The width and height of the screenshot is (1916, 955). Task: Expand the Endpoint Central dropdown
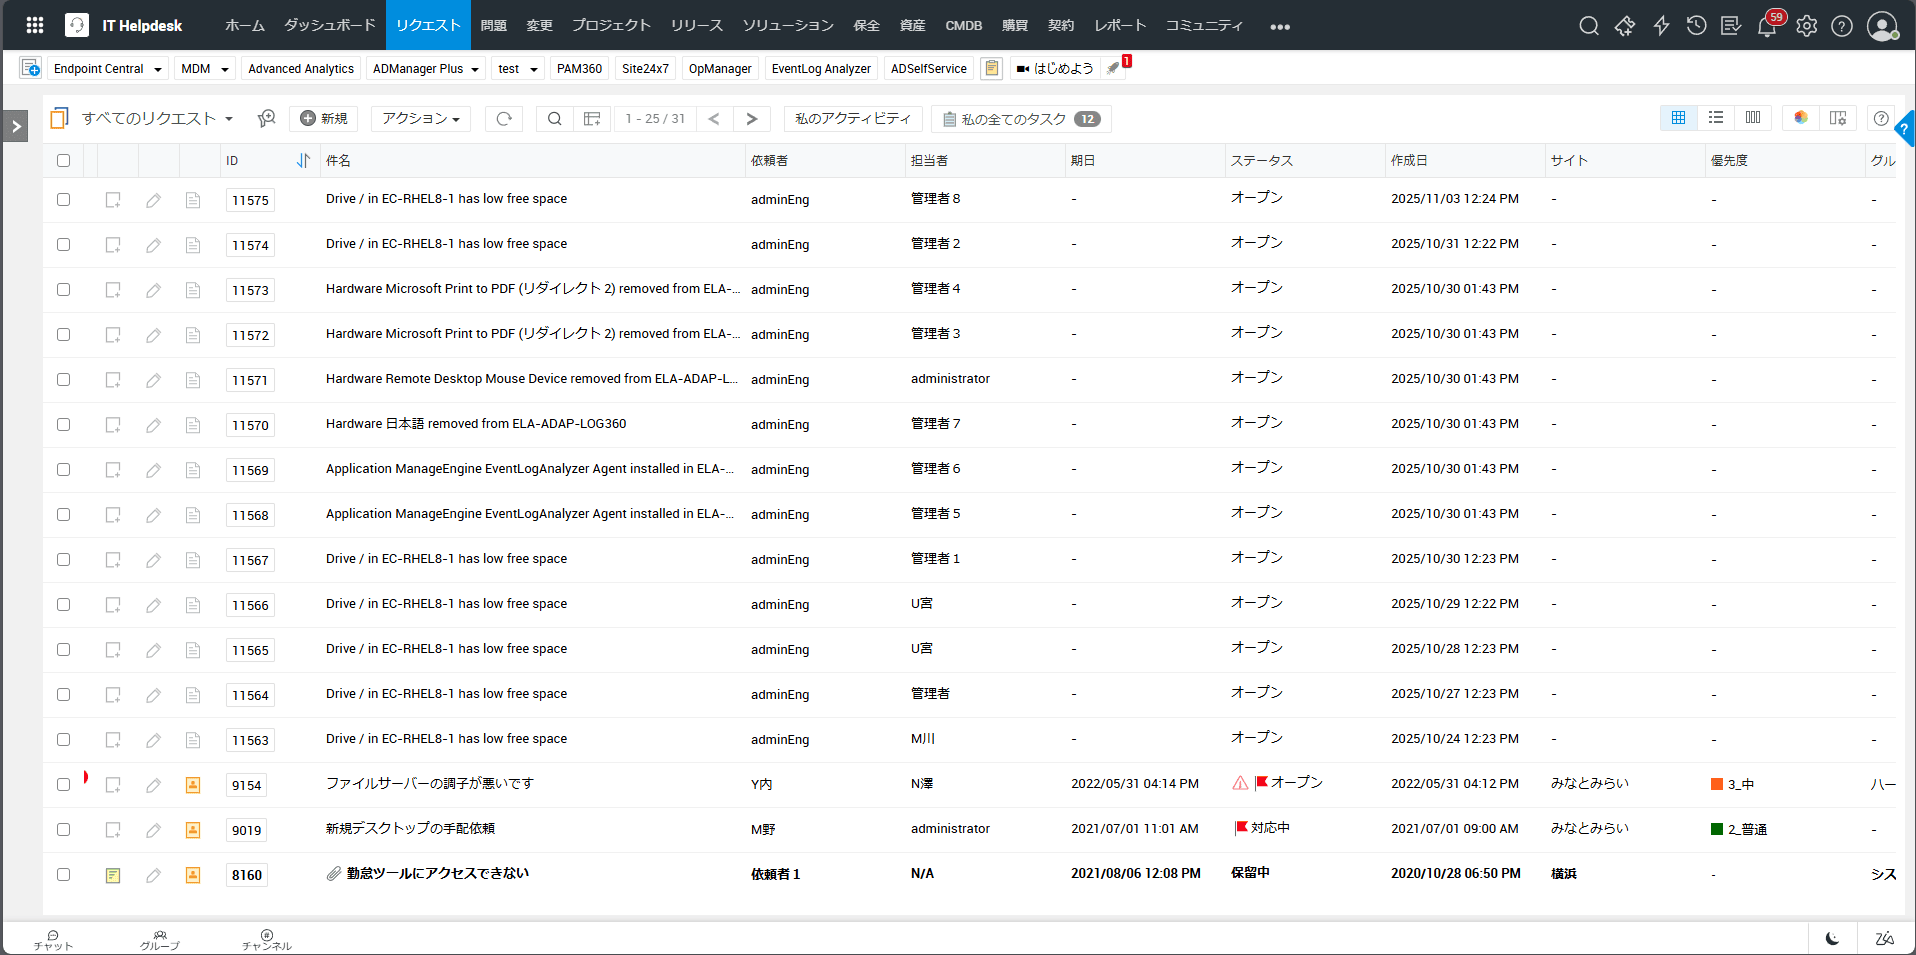(x=108, y=69)
